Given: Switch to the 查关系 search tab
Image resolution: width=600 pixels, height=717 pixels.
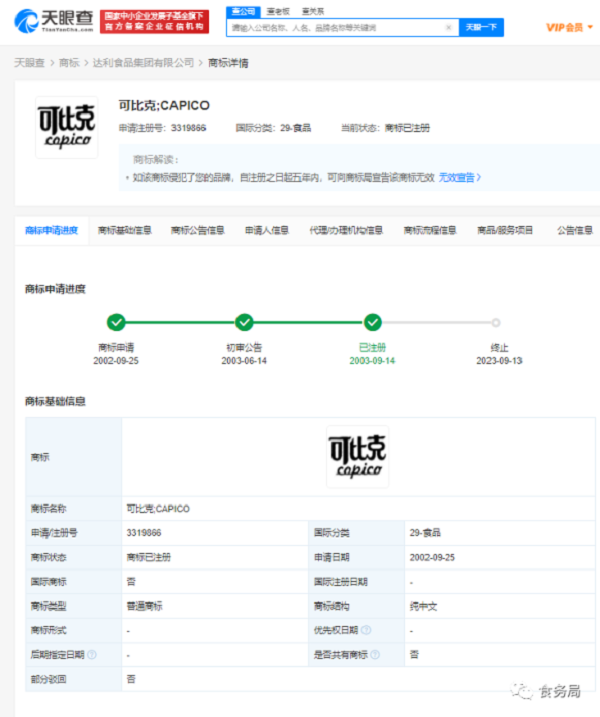Looking at the screenshot, I should pos(313,11).
